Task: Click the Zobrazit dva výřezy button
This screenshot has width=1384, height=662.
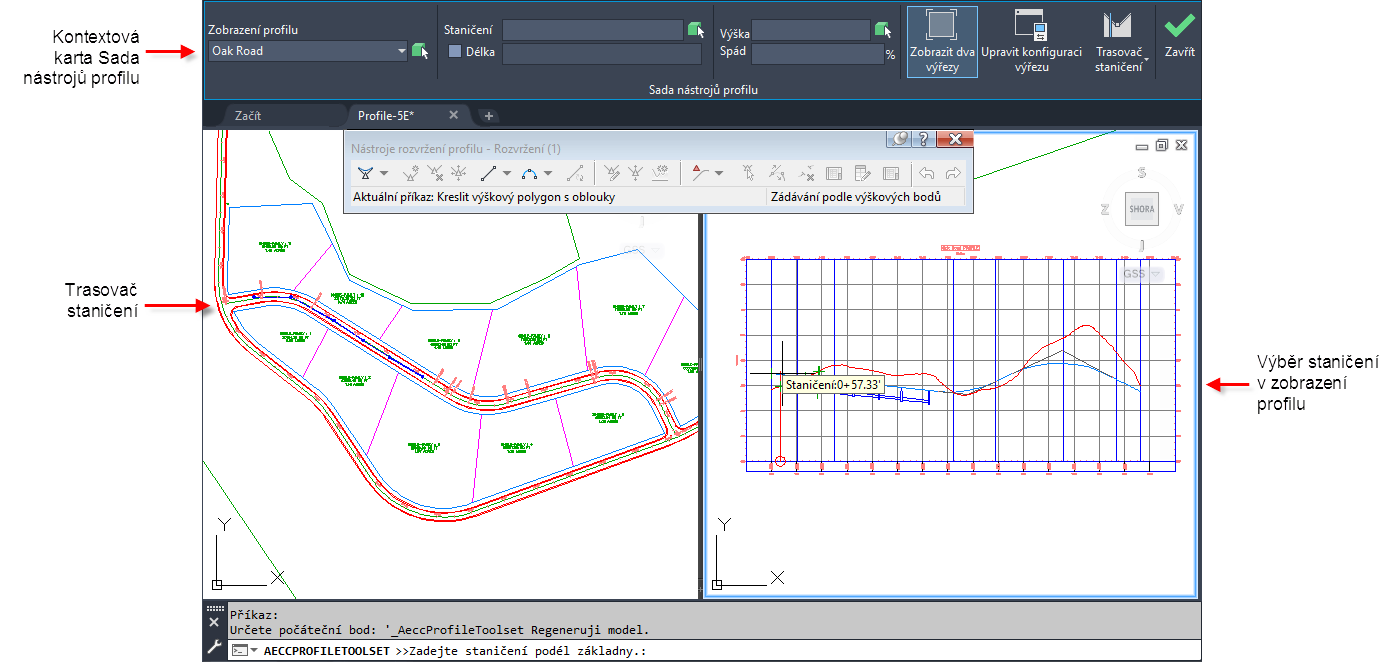Action: (941, 42)
